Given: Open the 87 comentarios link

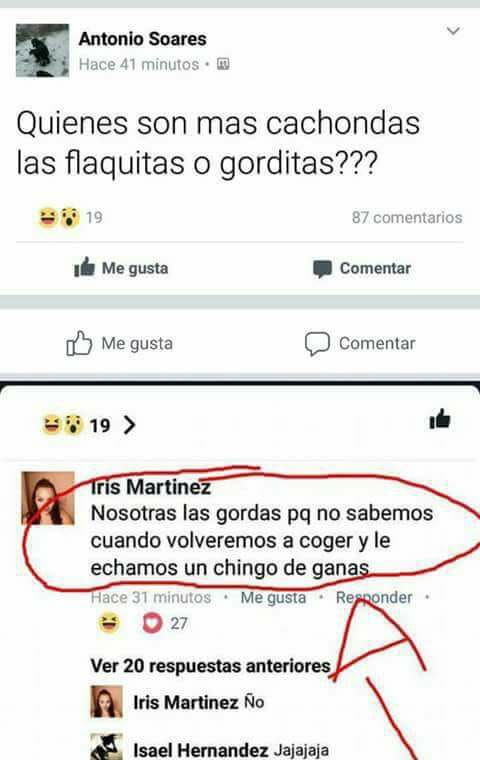Looking at the screenshot, I should coord(407,218).
